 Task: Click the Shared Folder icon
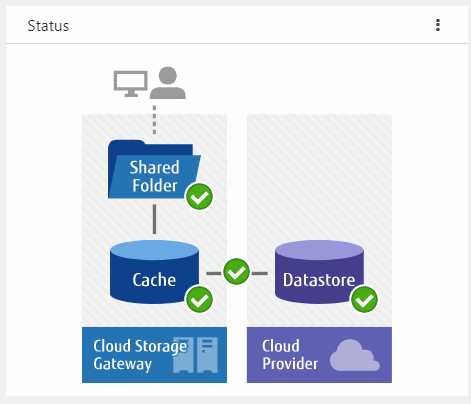click(154, 169)
